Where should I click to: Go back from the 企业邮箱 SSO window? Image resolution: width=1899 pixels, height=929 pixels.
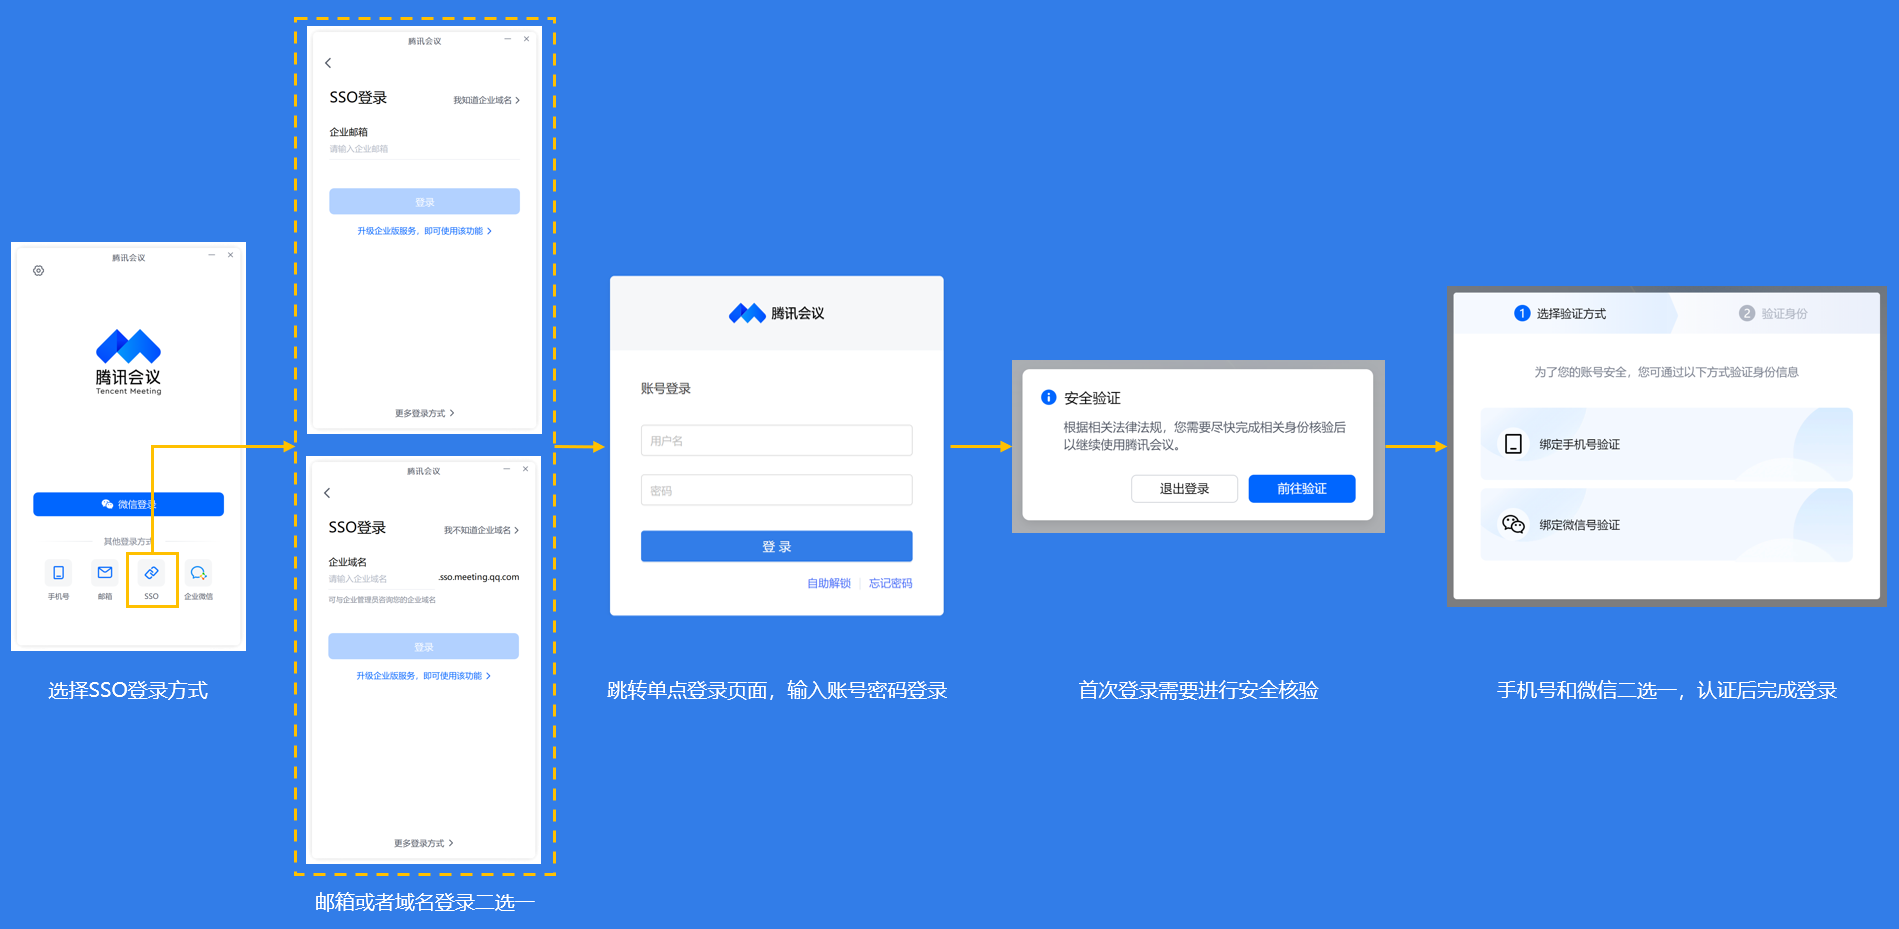pos(328,63)
